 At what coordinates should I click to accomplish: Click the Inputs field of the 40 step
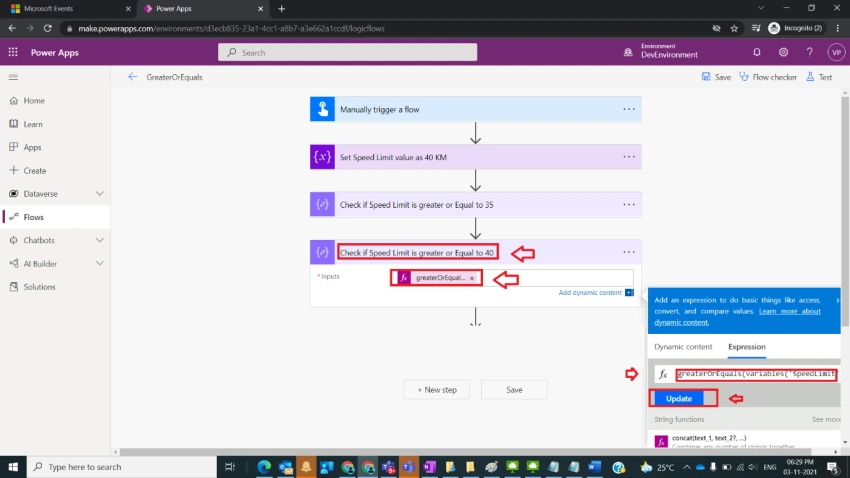click(x=511, y=278)
